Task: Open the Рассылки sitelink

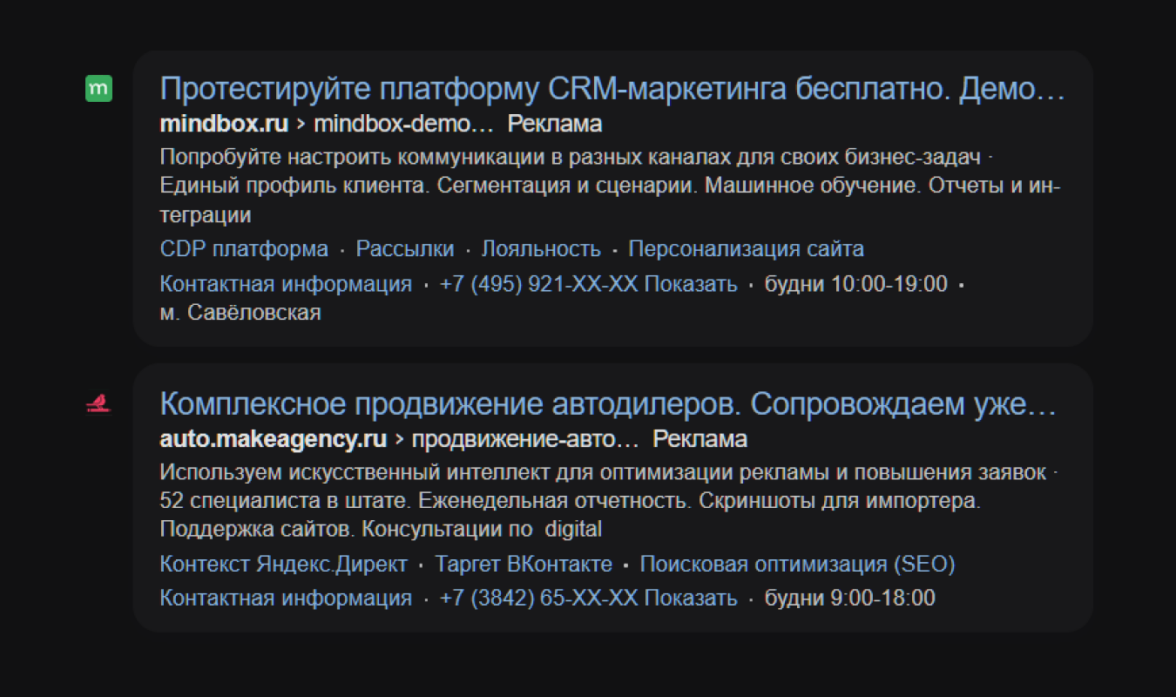Action: tap(405, 248)
